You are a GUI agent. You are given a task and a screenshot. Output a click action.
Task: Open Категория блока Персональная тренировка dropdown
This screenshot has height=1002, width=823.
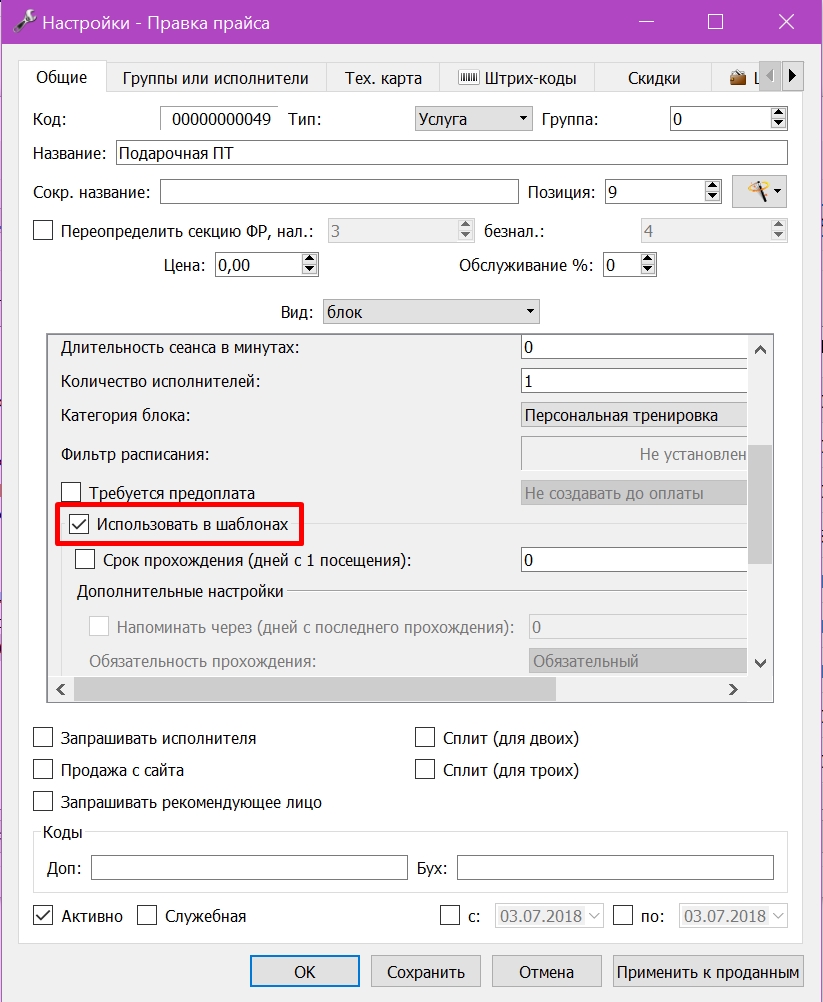click(634, 415)
